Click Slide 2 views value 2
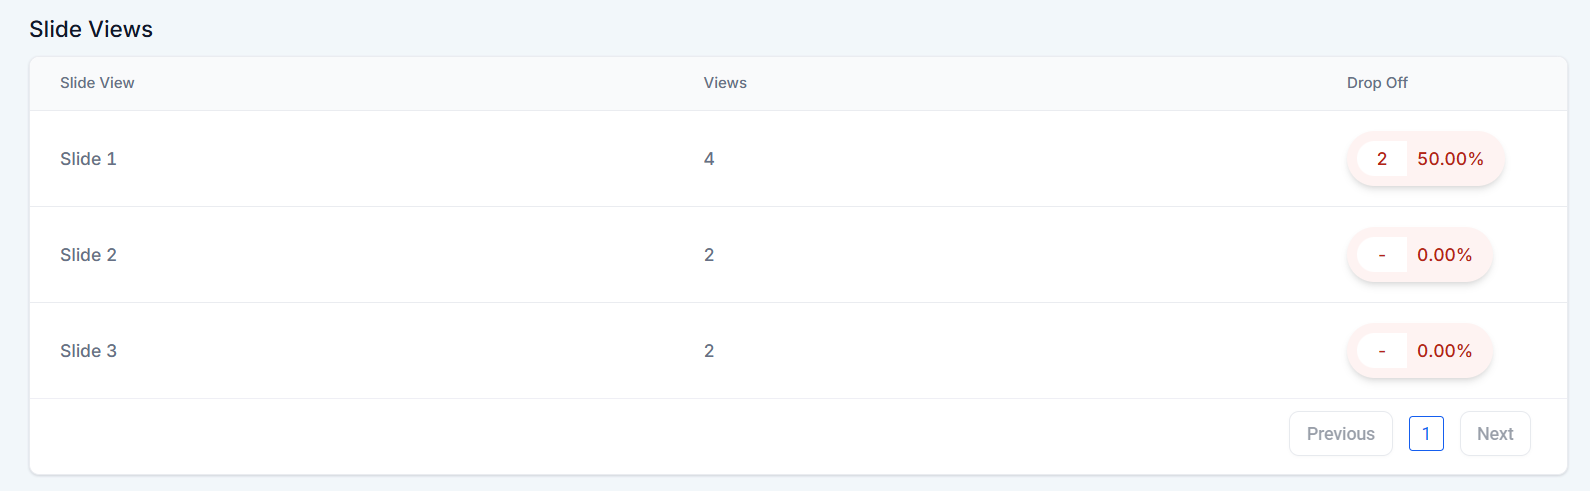The height and width of the screenshot is (491, 1590). coord(709,255)
